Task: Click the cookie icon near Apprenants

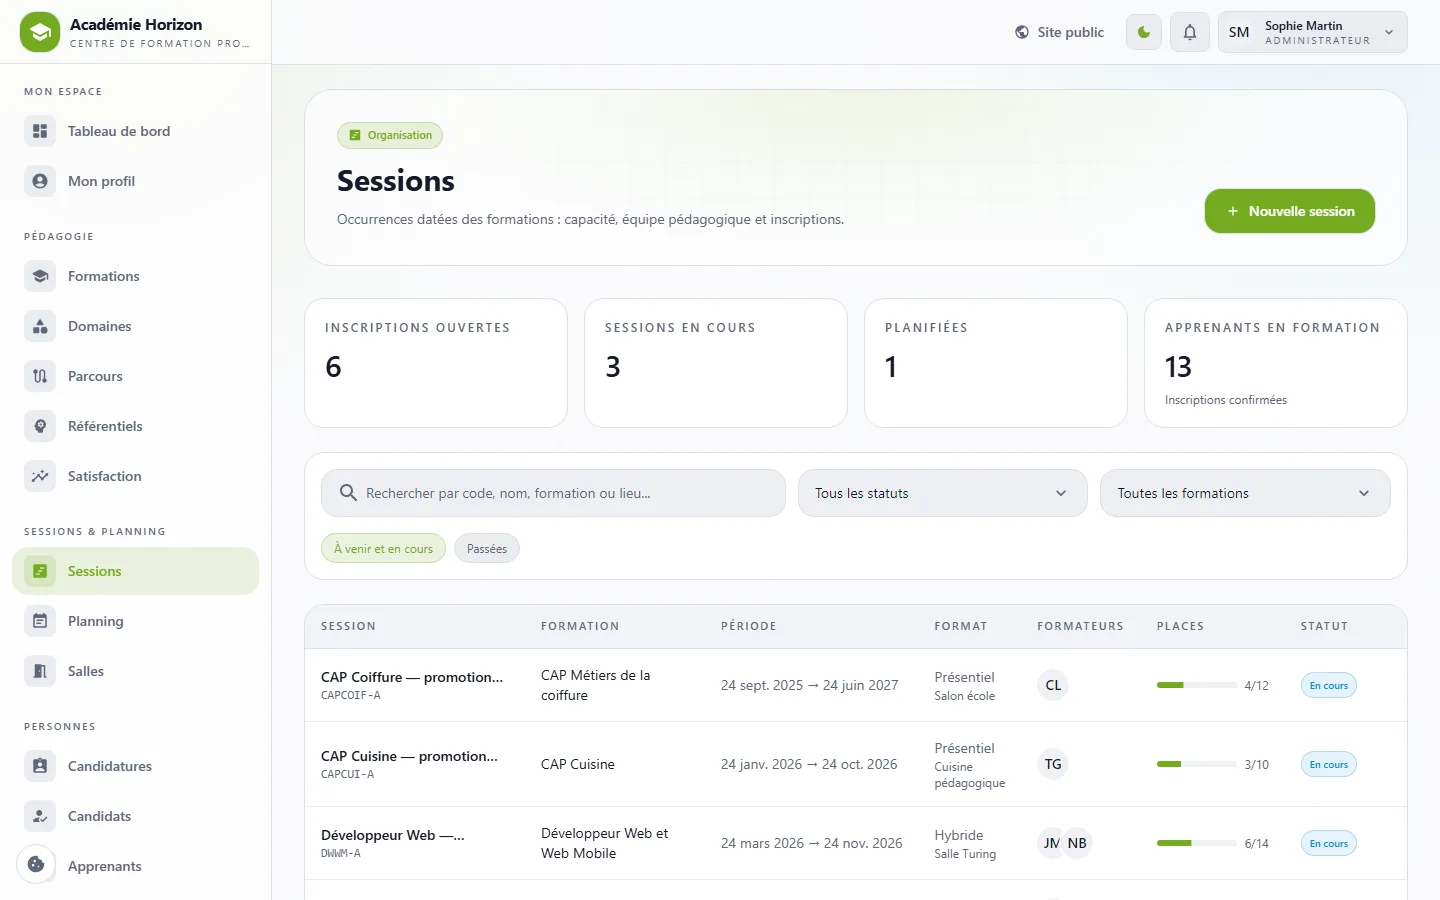Action: [36, 864]
